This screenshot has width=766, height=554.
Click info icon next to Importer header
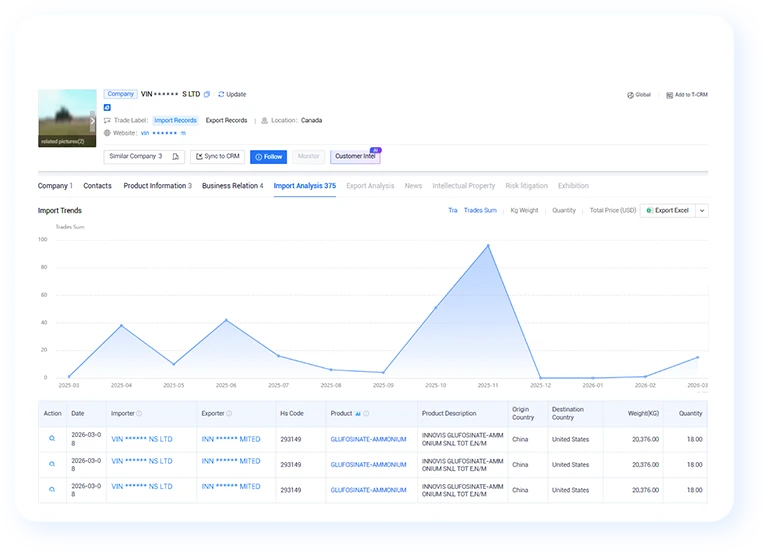coord(139,414)
